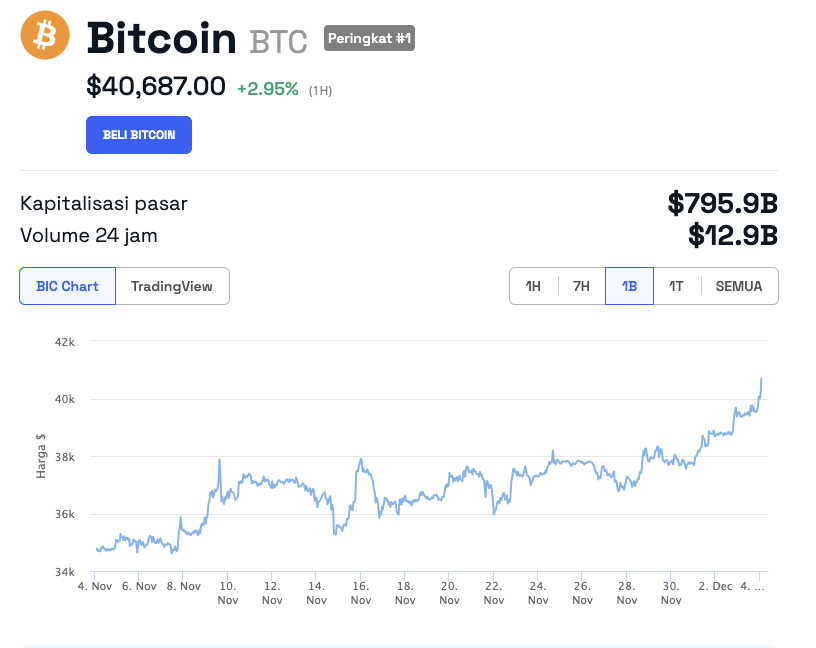Select the 7H time range

581,286
